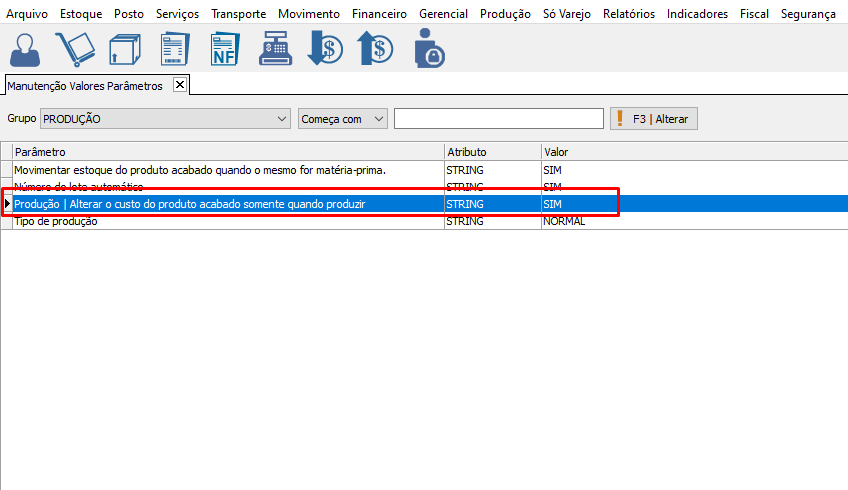Click the package box toolbar icon
Viewport: 848px width, 490px height.
[124, 47]
